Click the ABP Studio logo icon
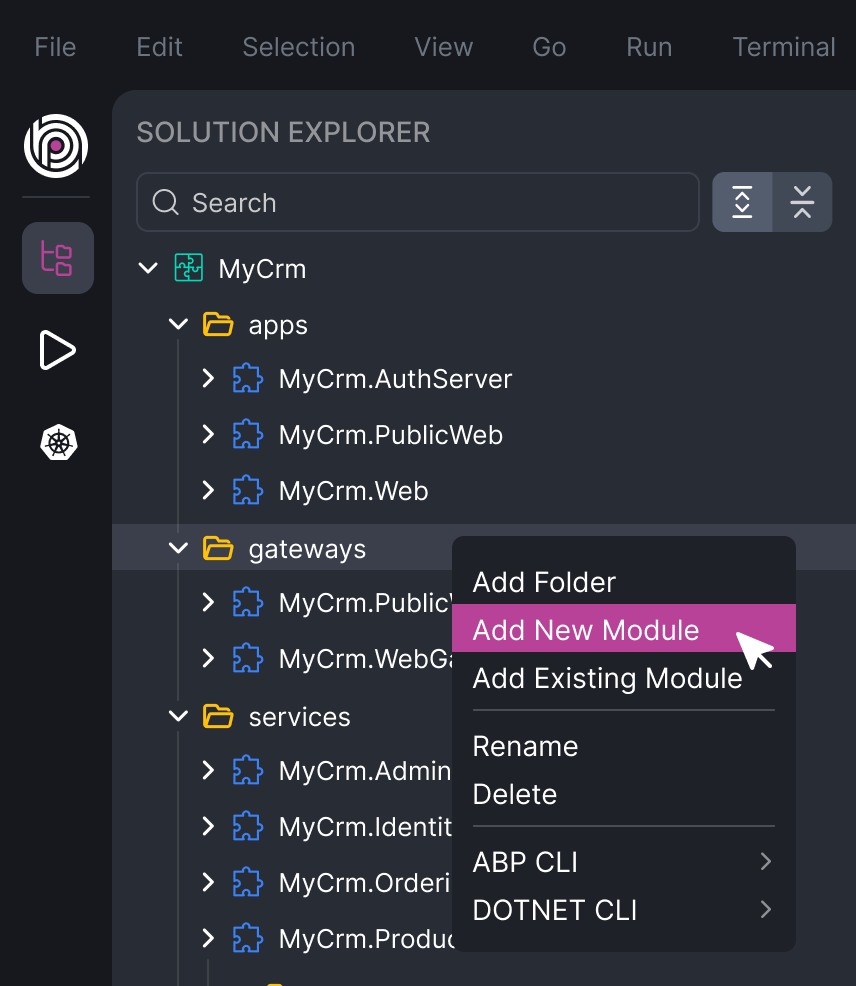856x986 pixels. coord(56,146)
